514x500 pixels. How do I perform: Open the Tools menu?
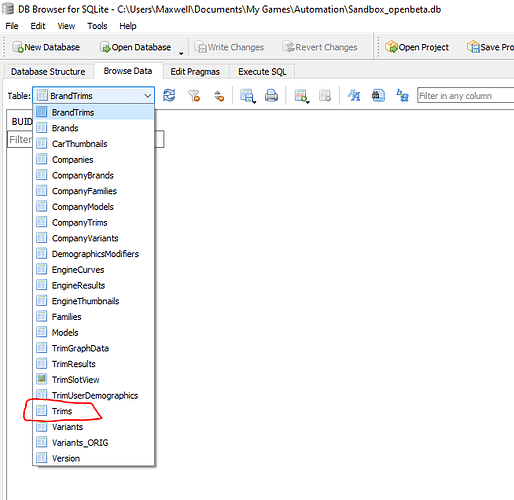tap(97, 26)
